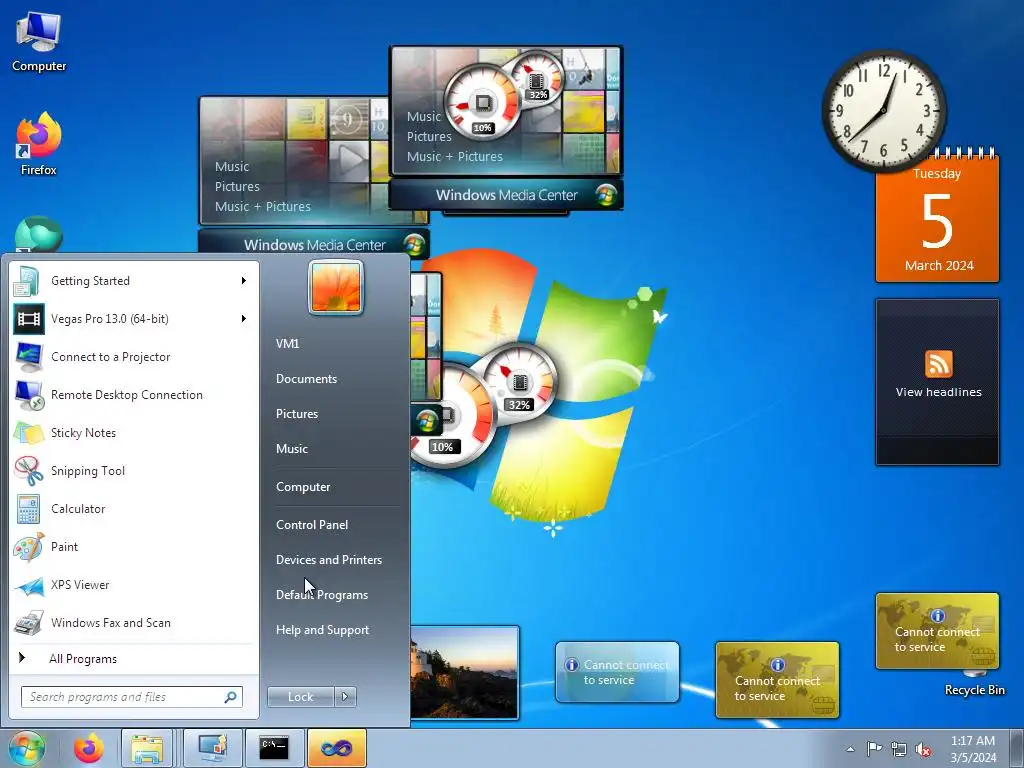
Task: Click the Lock button
Action: (x=301, y=697)
